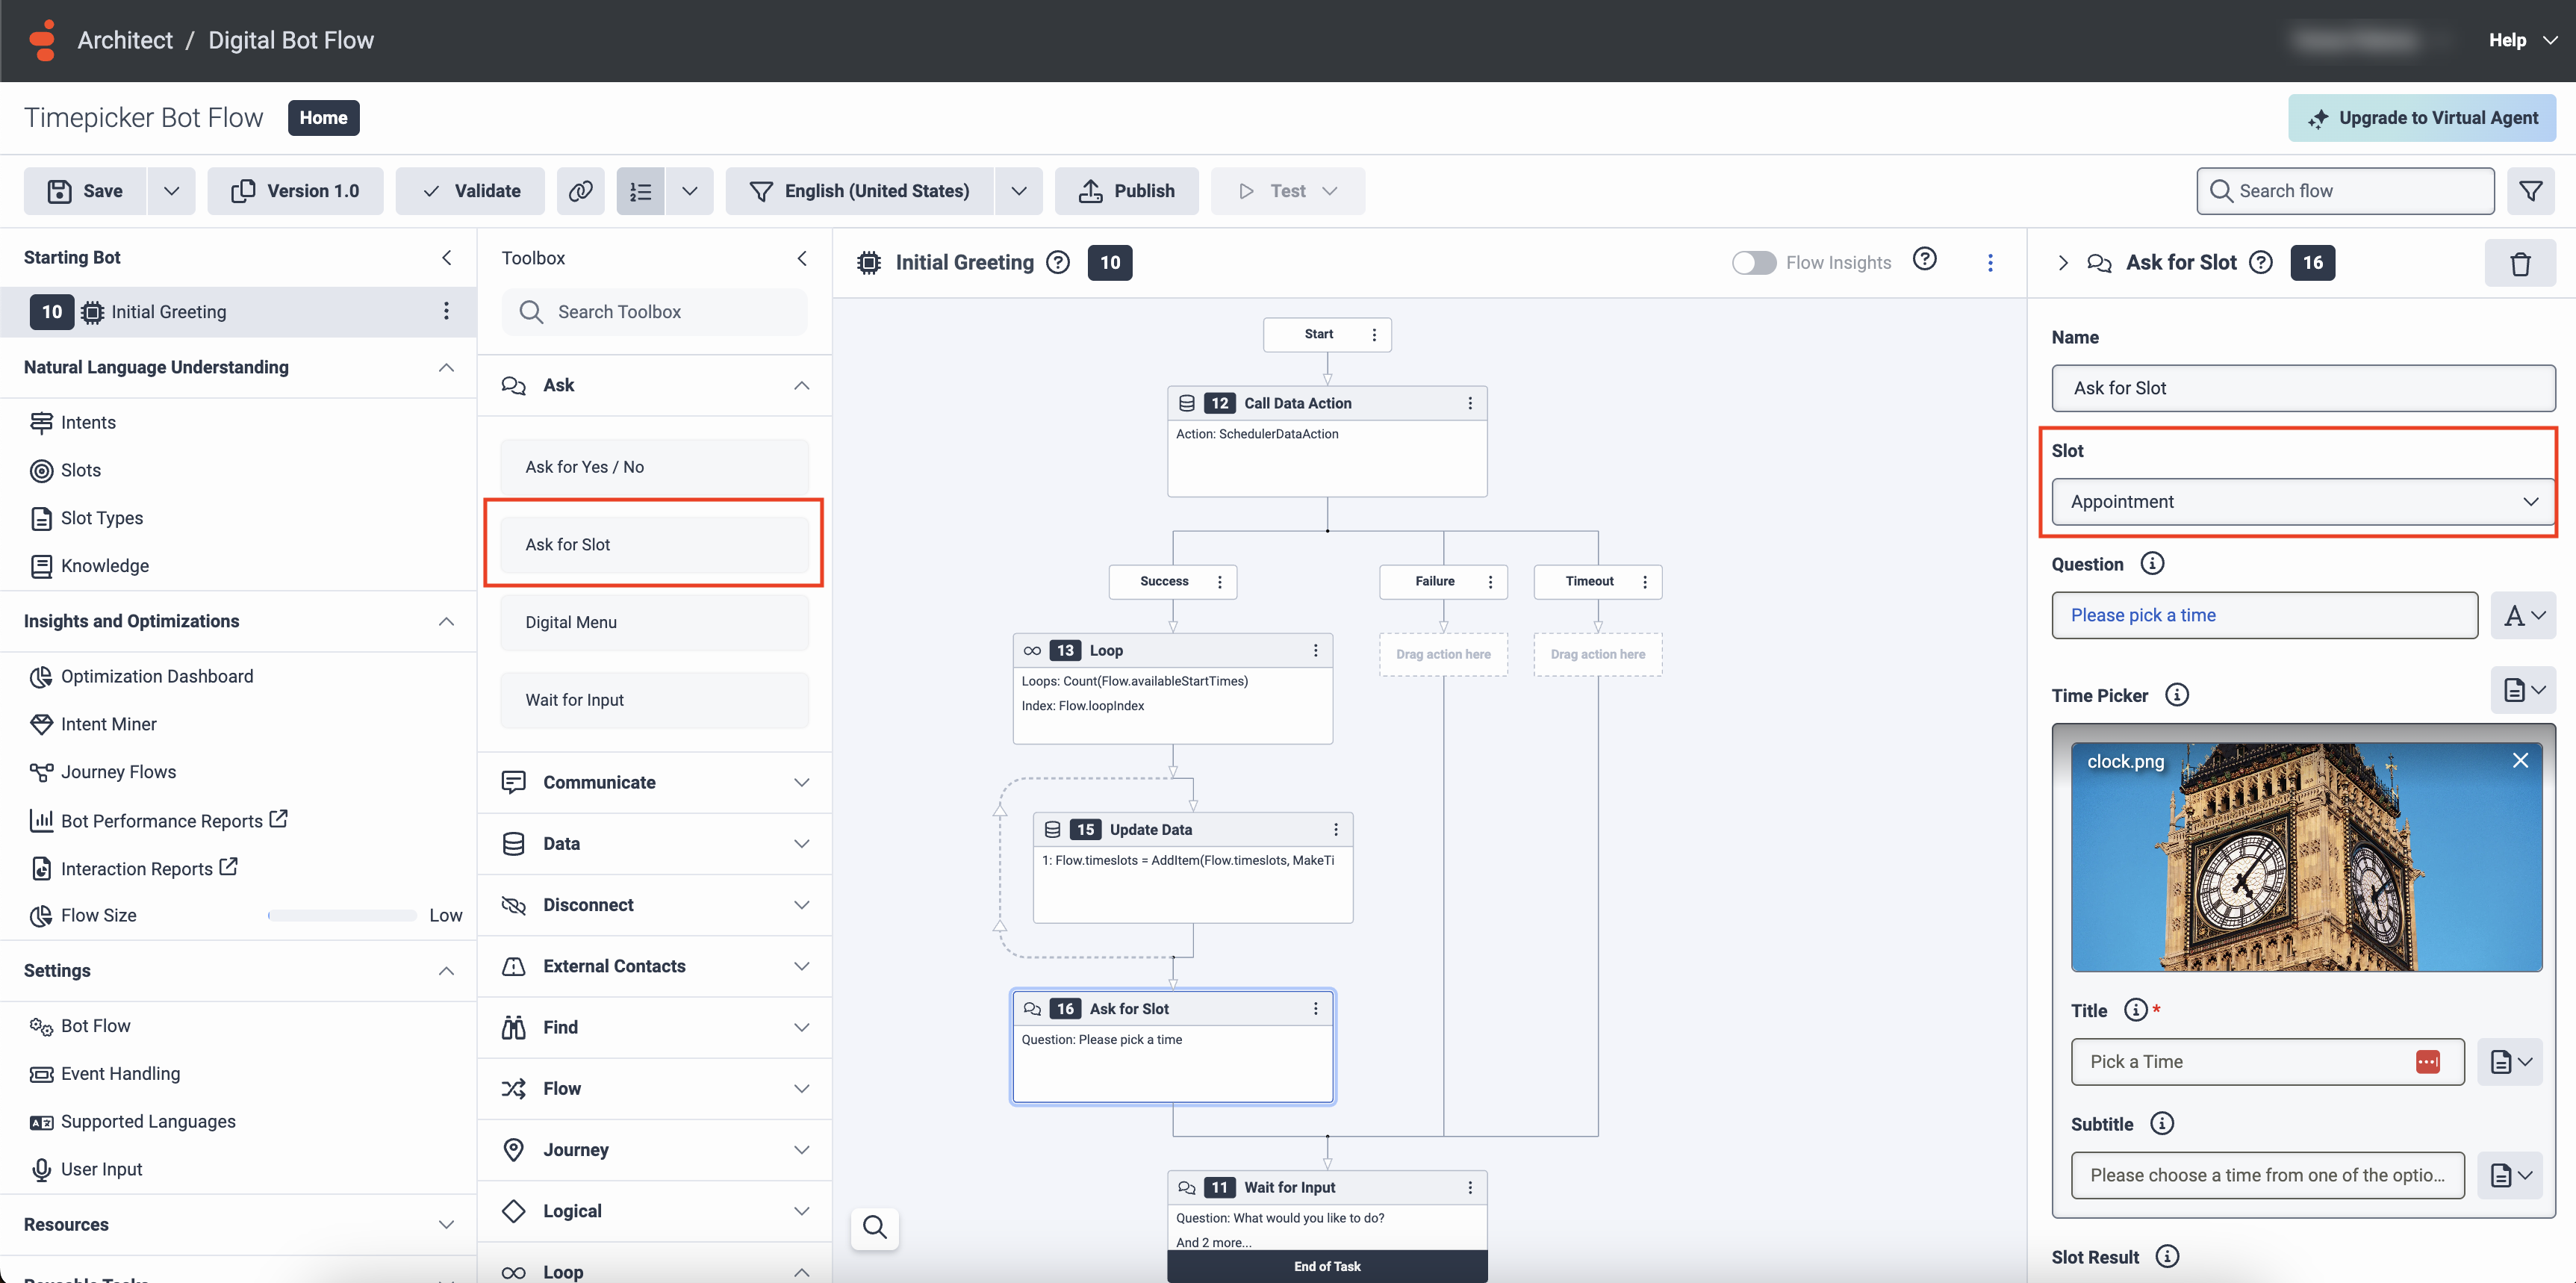Toggle the Flow Insights switch
The width and height of the screenshot is (2576, 1283).
point(1754,262)
